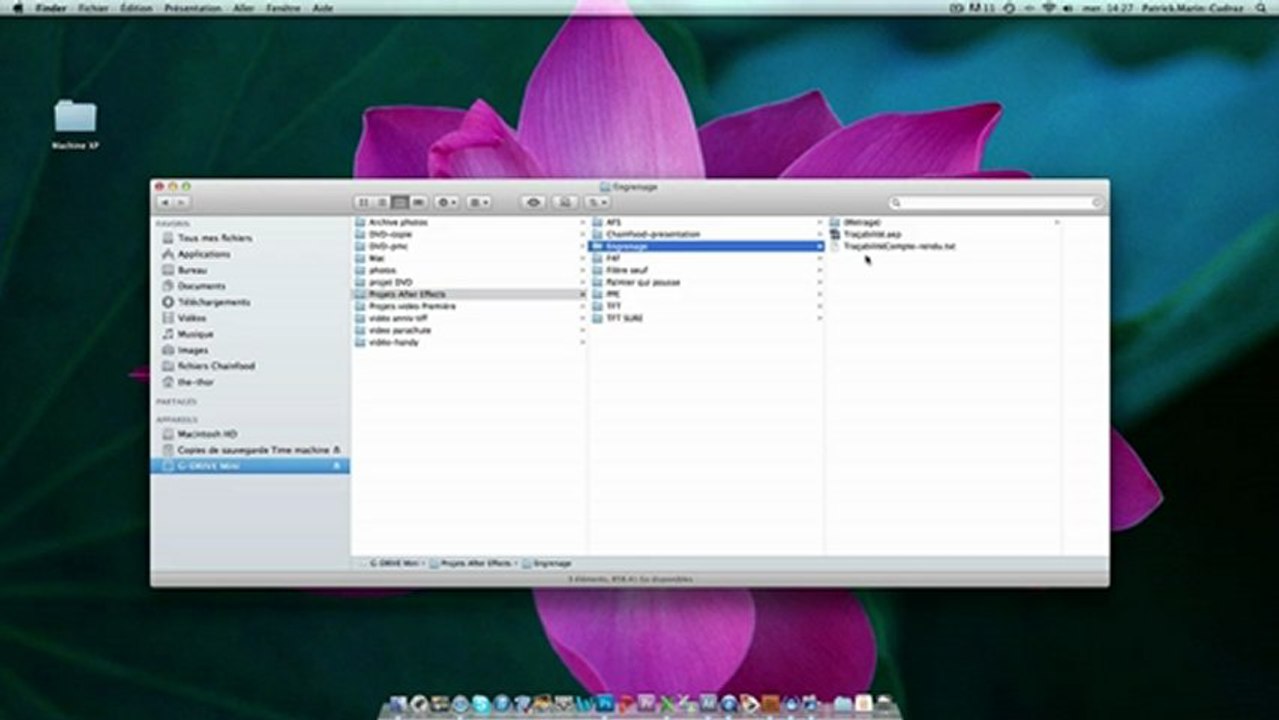Image resolution: width=1279 pixels, height=720 pixels.
Task: Expand the Archive photos folder arrow
Action: (582, 222)
